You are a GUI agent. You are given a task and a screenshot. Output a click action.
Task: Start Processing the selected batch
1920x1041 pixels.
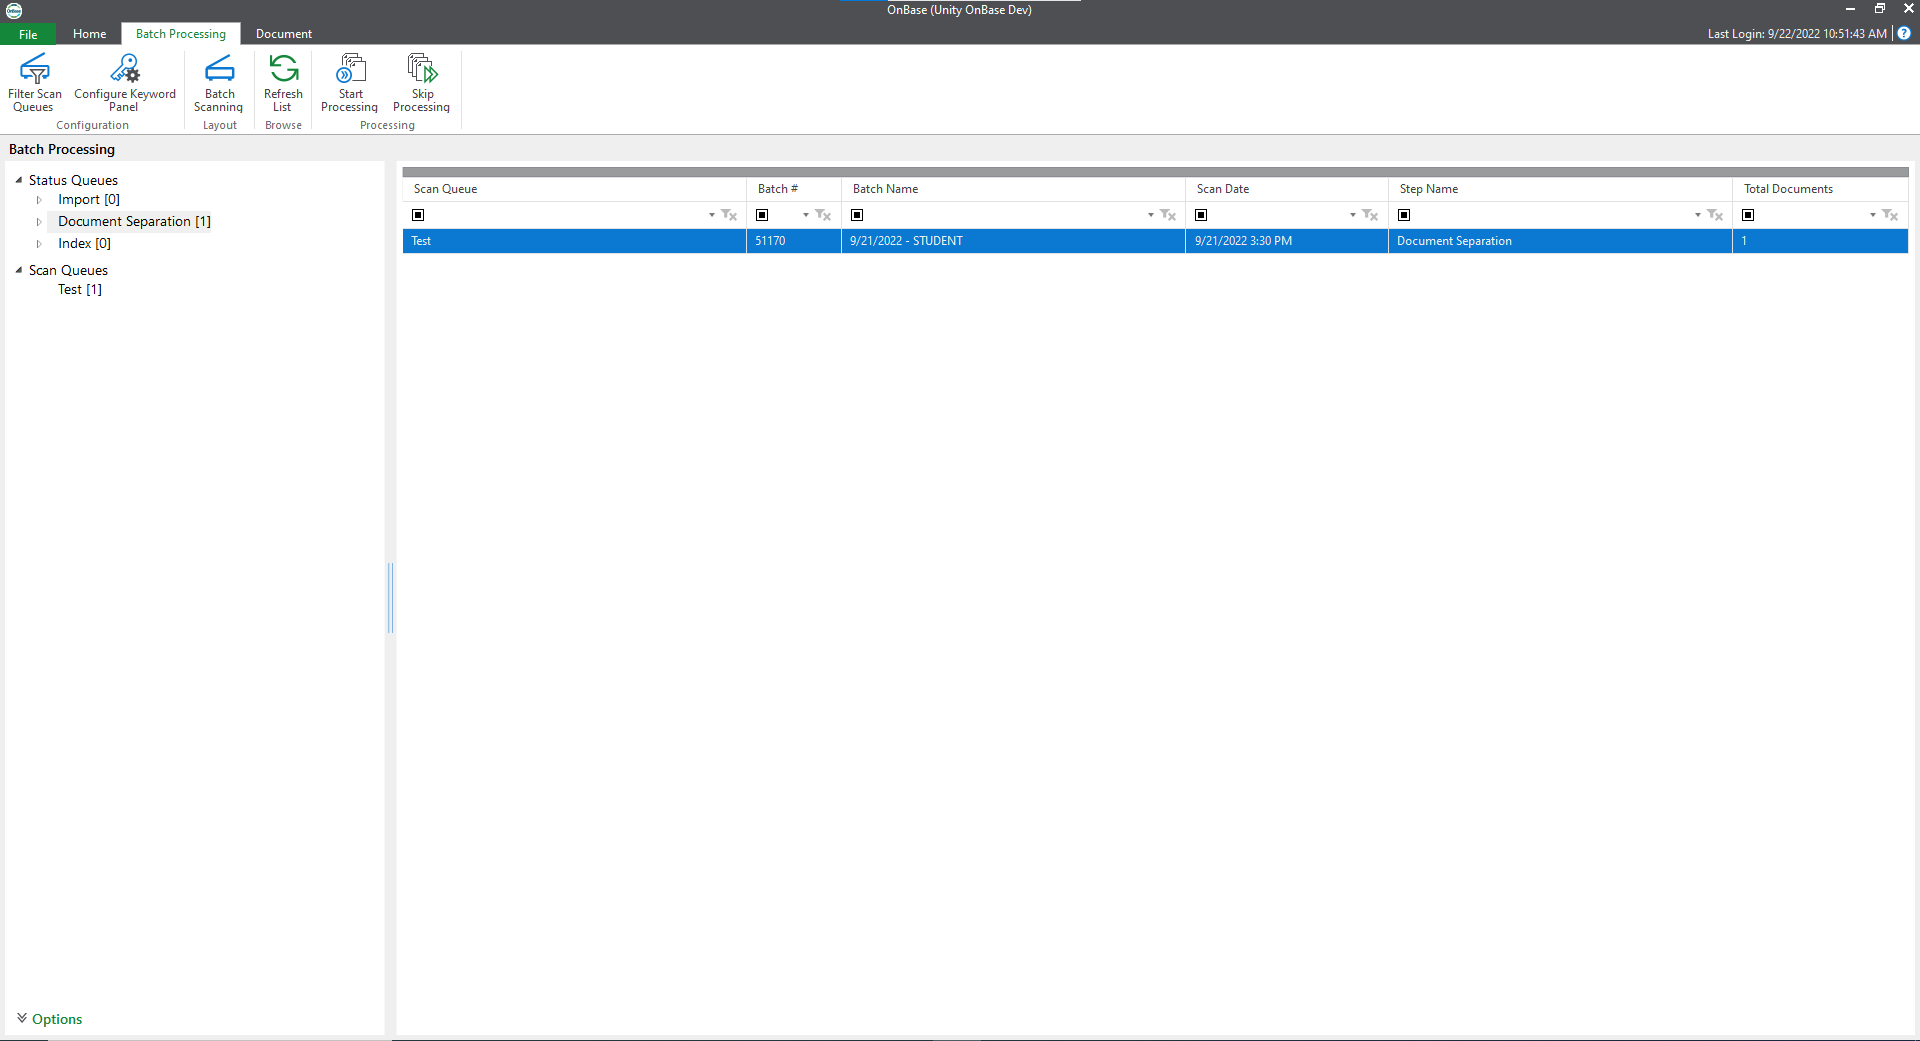pyautogui.click(x=349, y=82)
